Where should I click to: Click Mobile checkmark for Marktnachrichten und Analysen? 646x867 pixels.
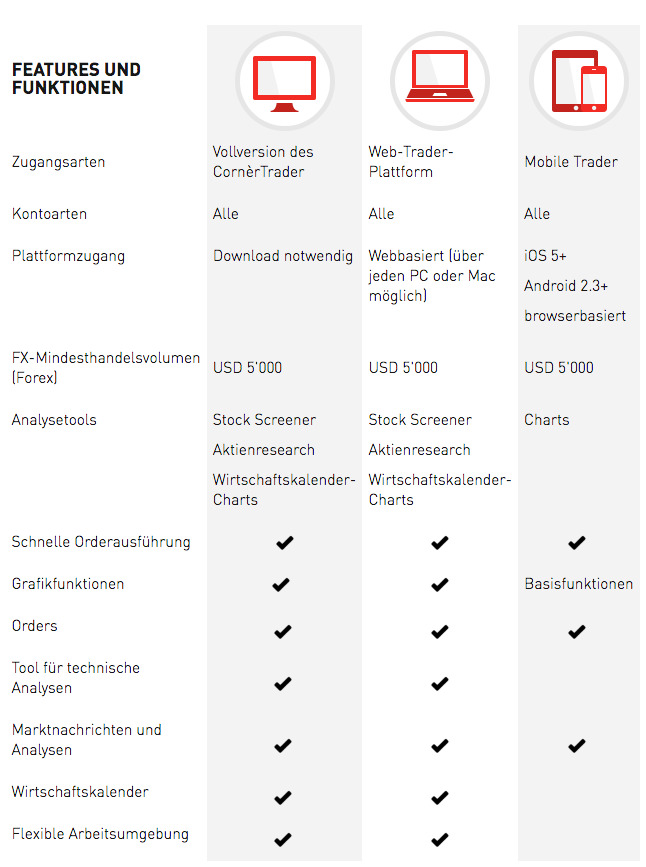(575, 745)
